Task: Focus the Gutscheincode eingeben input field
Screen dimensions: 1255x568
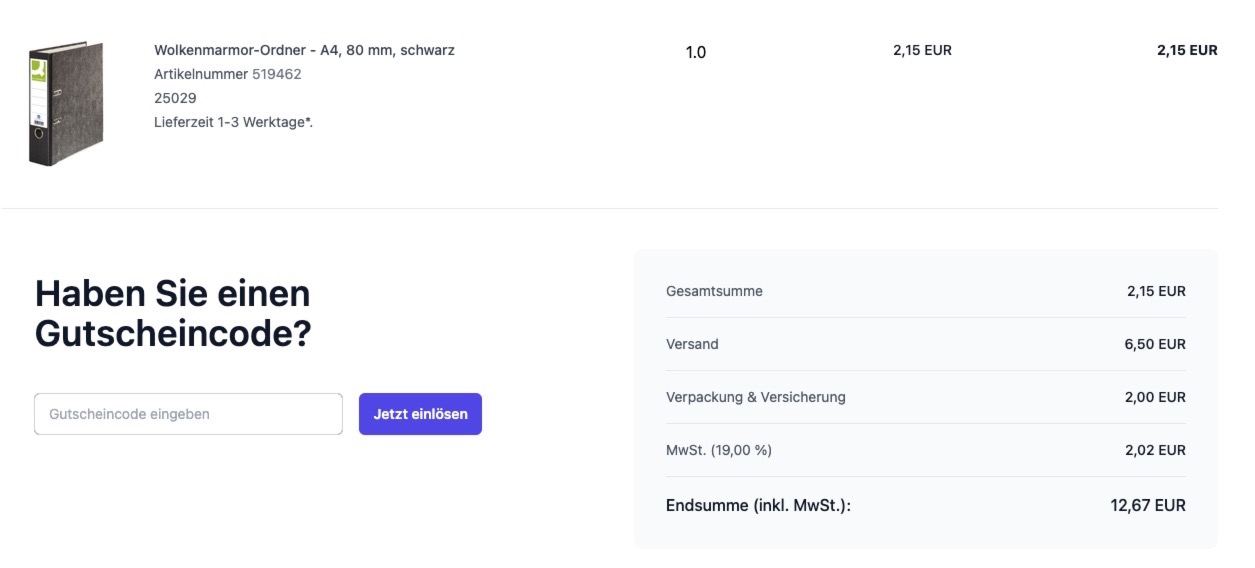Action: 188,414
